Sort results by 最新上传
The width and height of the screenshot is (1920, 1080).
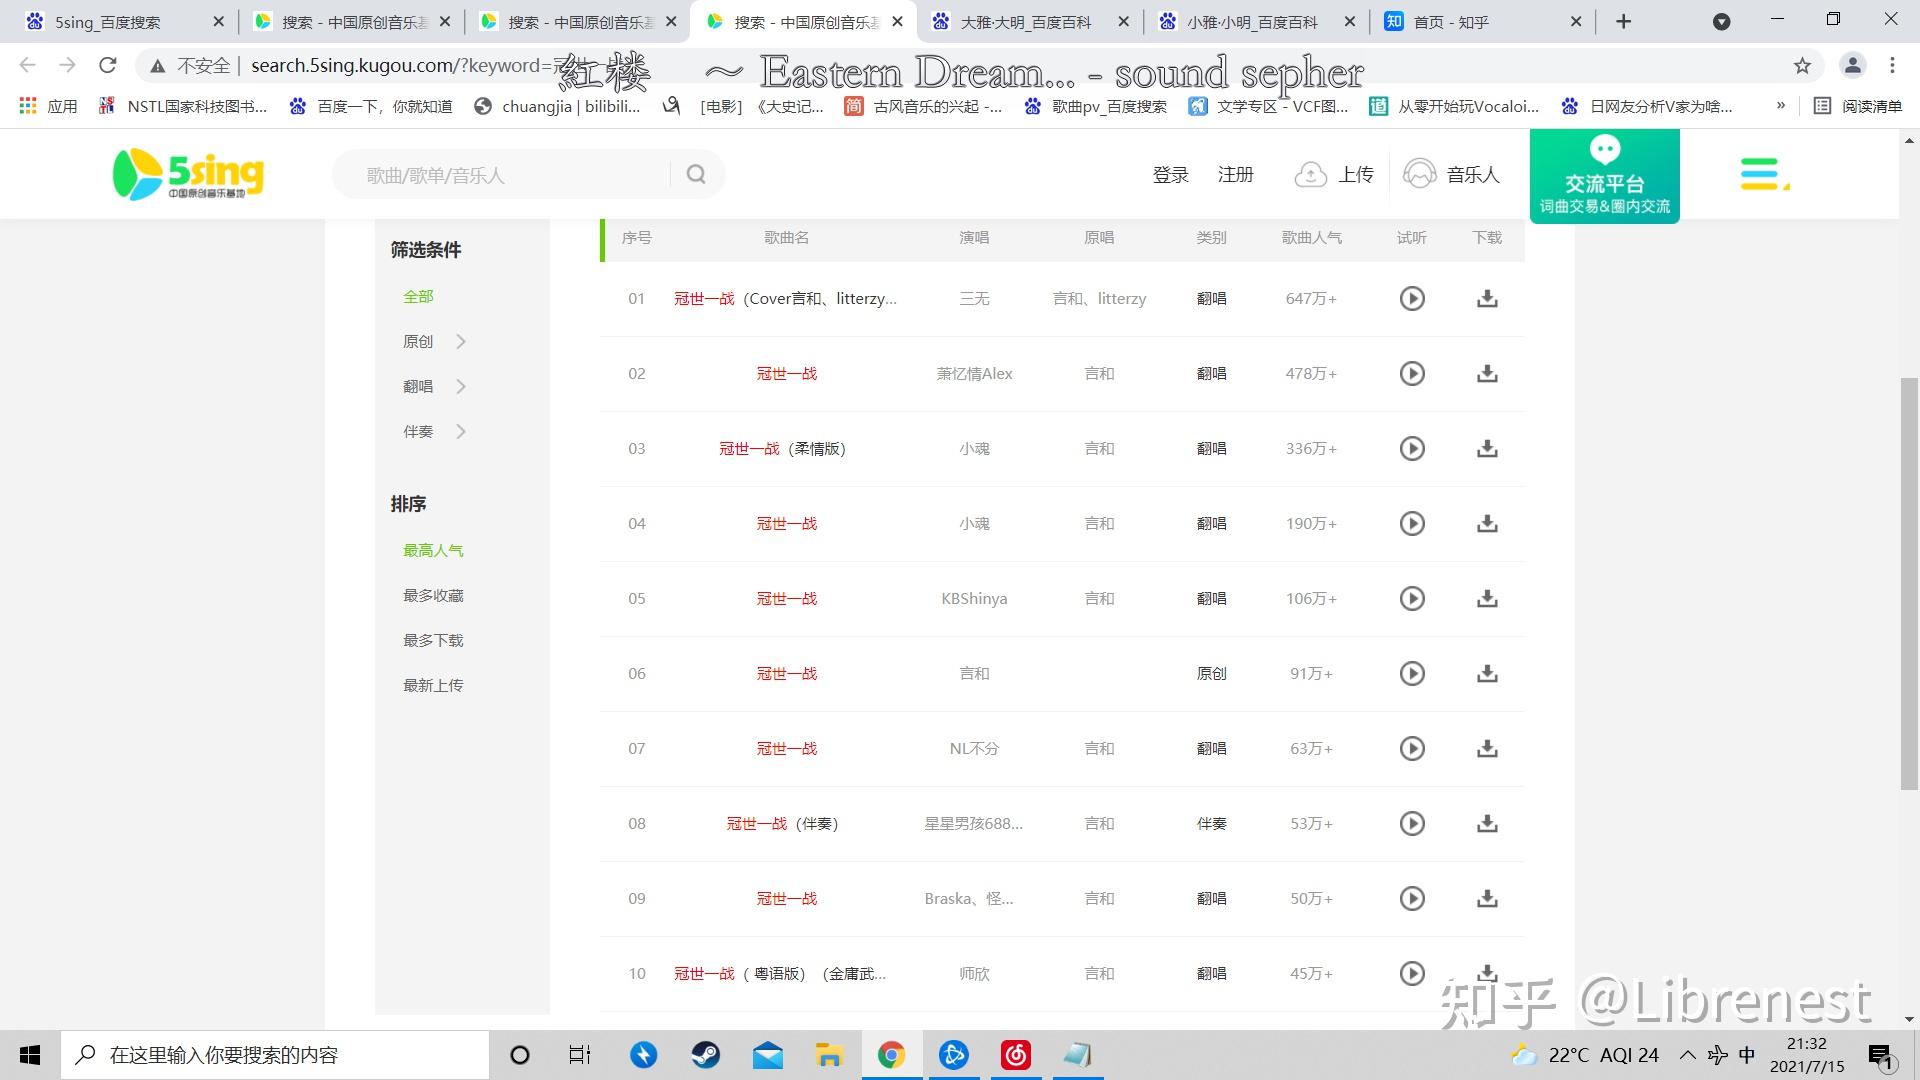point(433,686)
